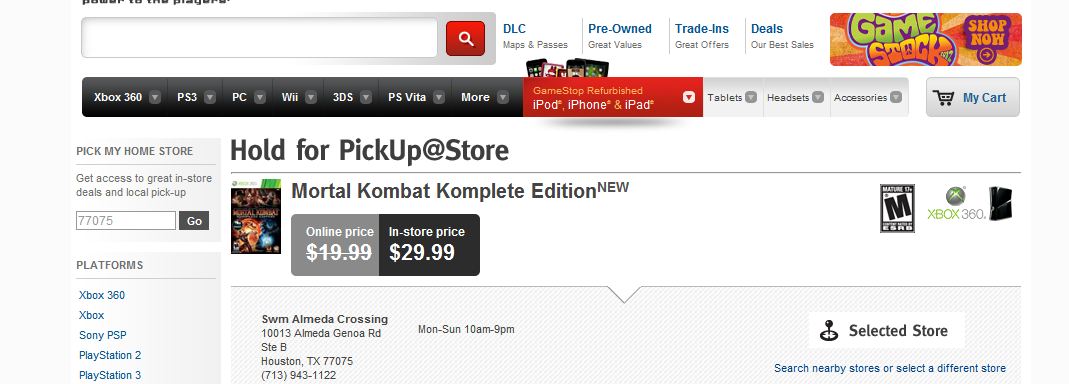This screenshot has width=1069, height=384.
Task: Open the More menu dropdown arrow
Action: 502,98
